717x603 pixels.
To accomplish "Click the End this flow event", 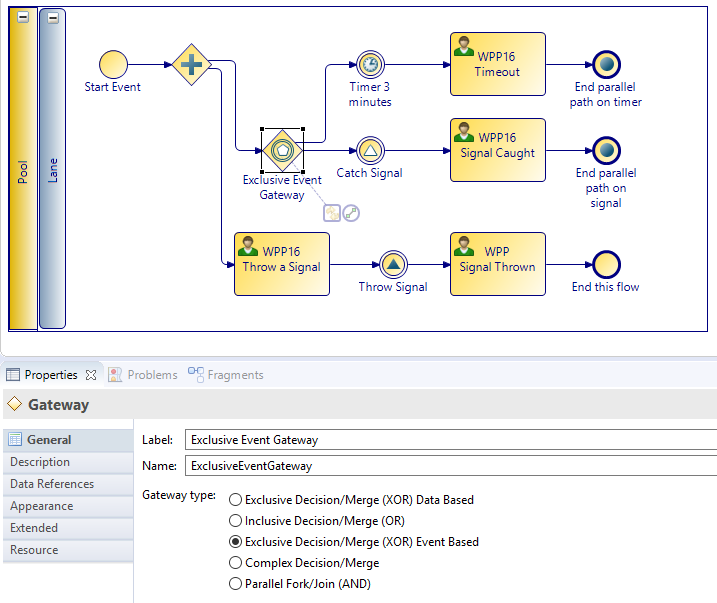I will pyautogui.click(x=606, y=265).
